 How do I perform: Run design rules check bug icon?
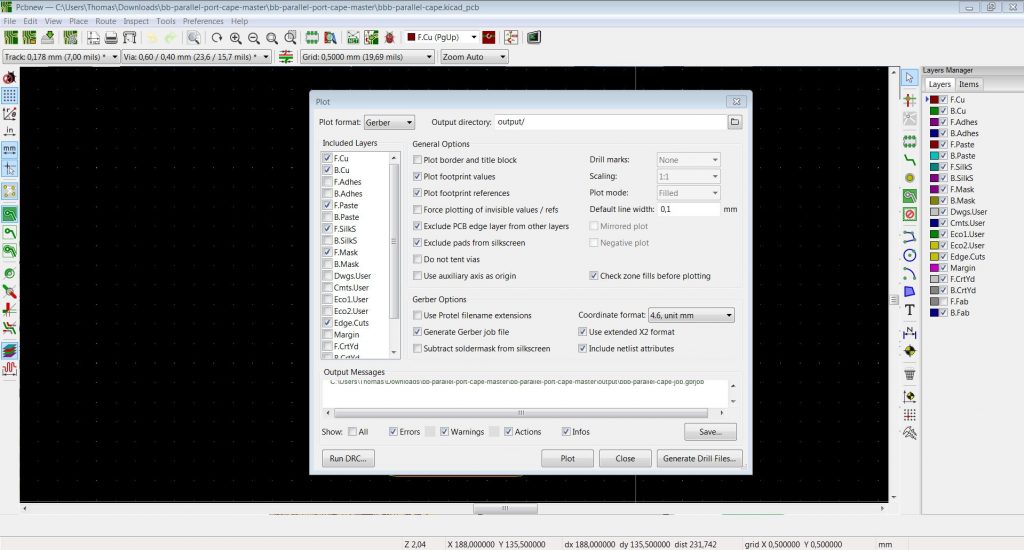pyautogui.click(x=389, y=38)
